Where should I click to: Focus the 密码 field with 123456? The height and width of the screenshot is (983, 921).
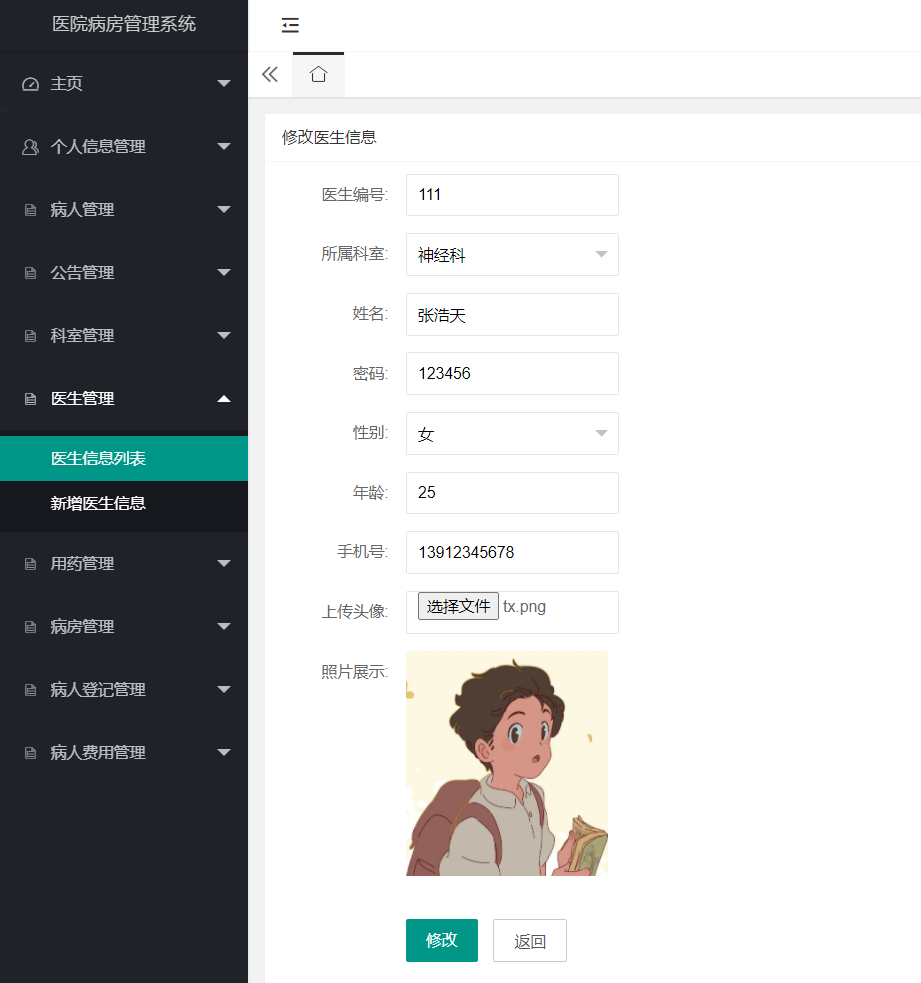click(512, 374)
